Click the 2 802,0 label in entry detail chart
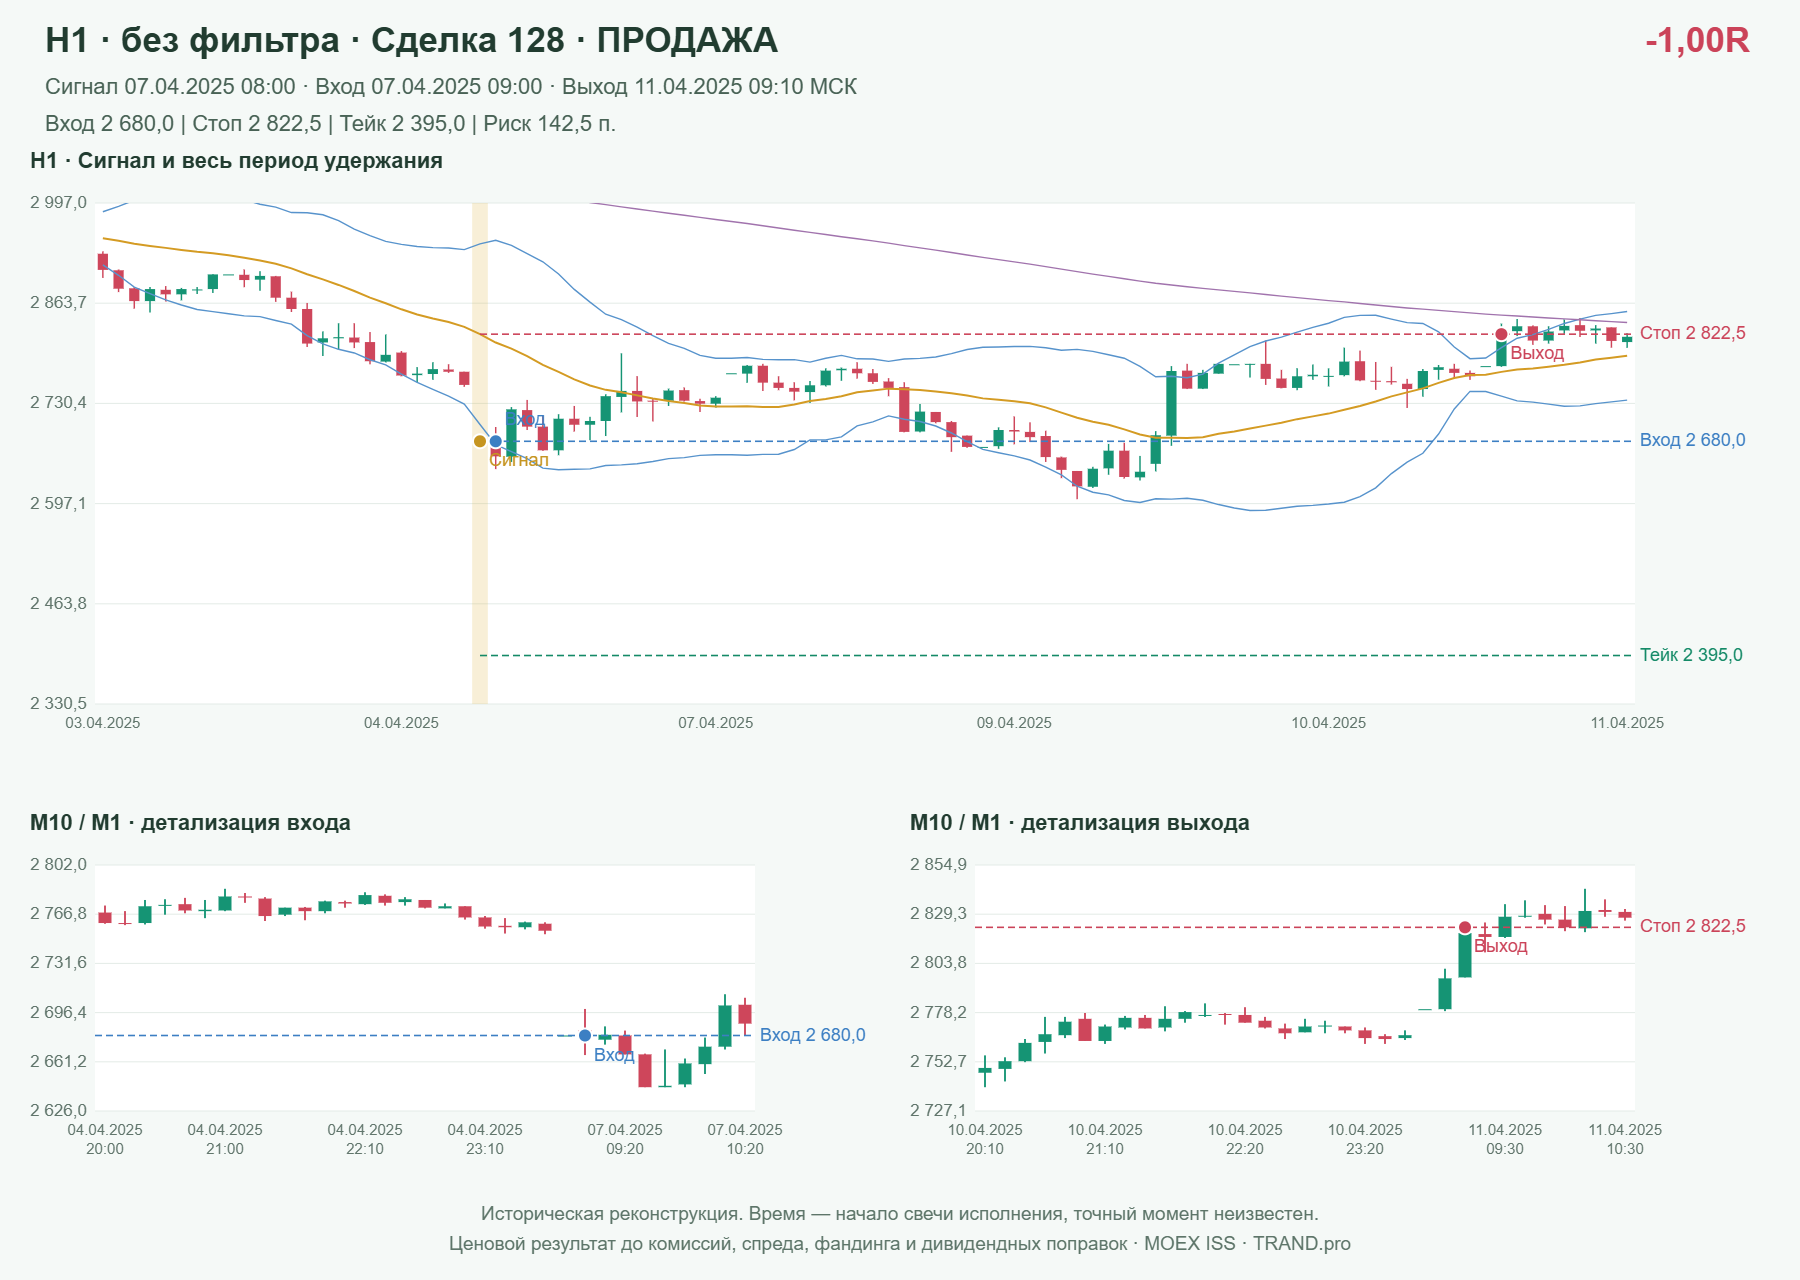Viewport: 1800px width, 1280px height. coord(58,865)
